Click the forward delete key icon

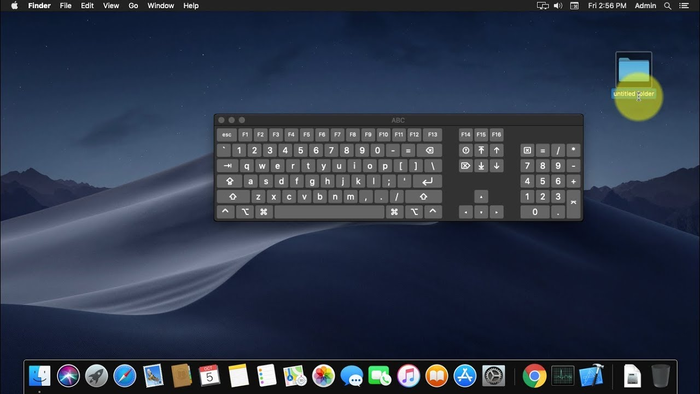[x=466, y=166]
